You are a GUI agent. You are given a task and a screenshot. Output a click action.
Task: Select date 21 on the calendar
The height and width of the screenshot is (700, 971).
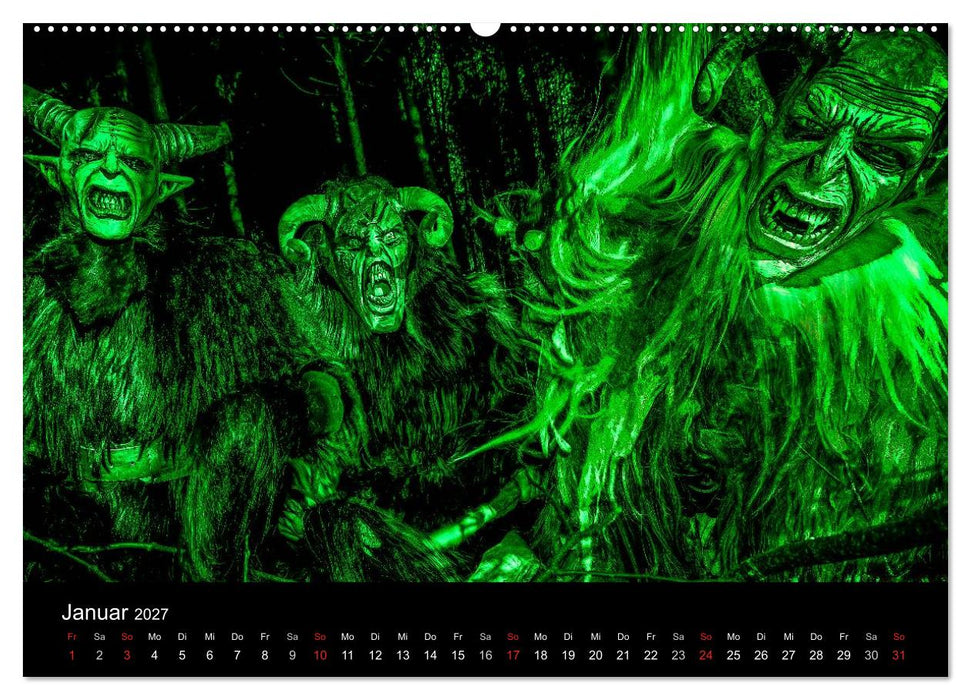click(x=624, y=655)
